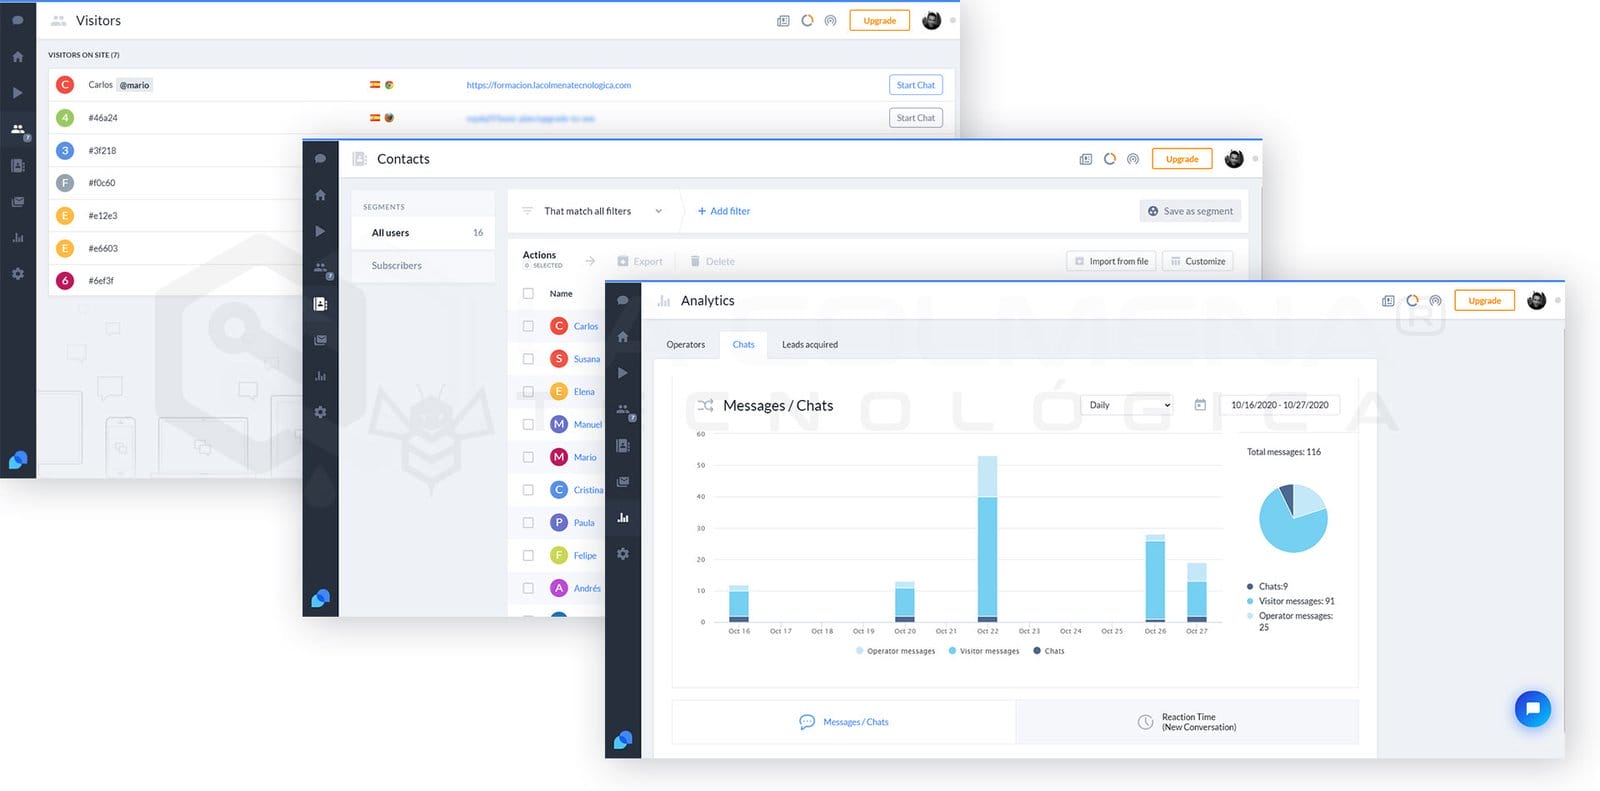Click broadcast icon in Contacts window header

pos(1133,159)
